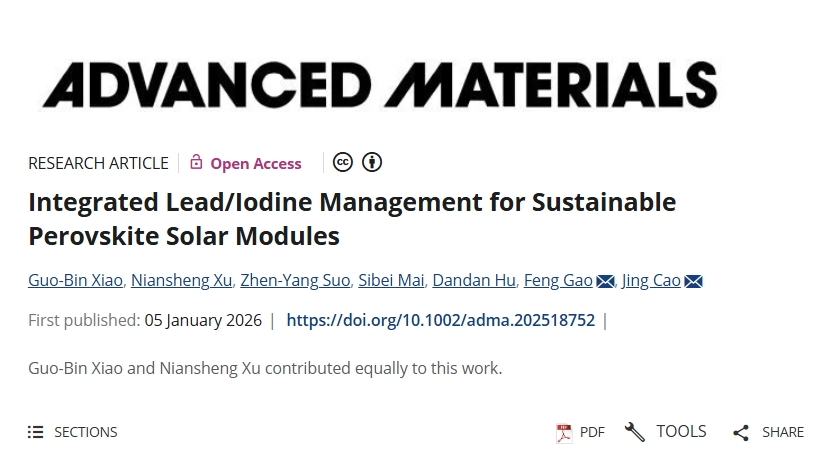
Task: Expand the TOOLS menu
Action: [x=681, y=432]
